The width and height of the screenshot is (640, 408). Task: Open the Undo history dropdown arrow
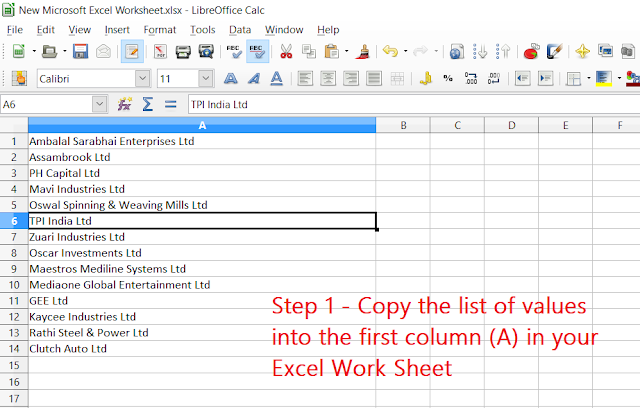[x=405, y=51]
